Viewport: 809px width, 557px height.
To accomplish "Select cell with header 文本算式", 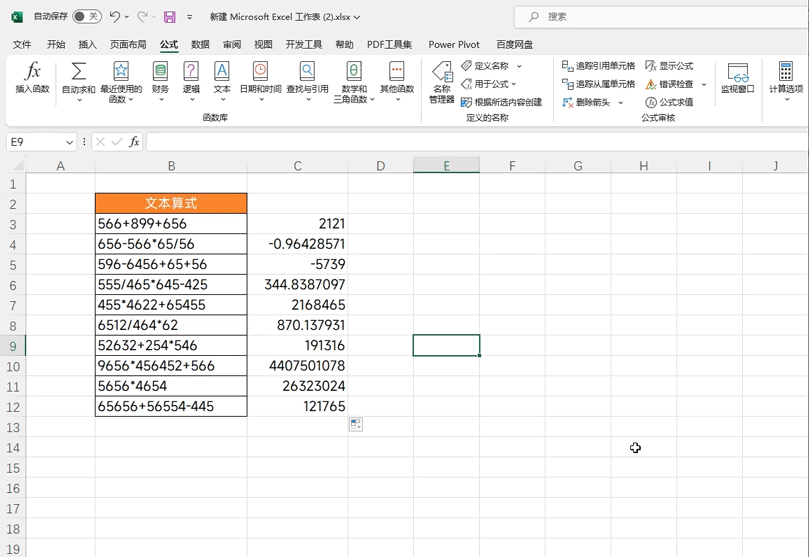I will (x=171, y=203).
